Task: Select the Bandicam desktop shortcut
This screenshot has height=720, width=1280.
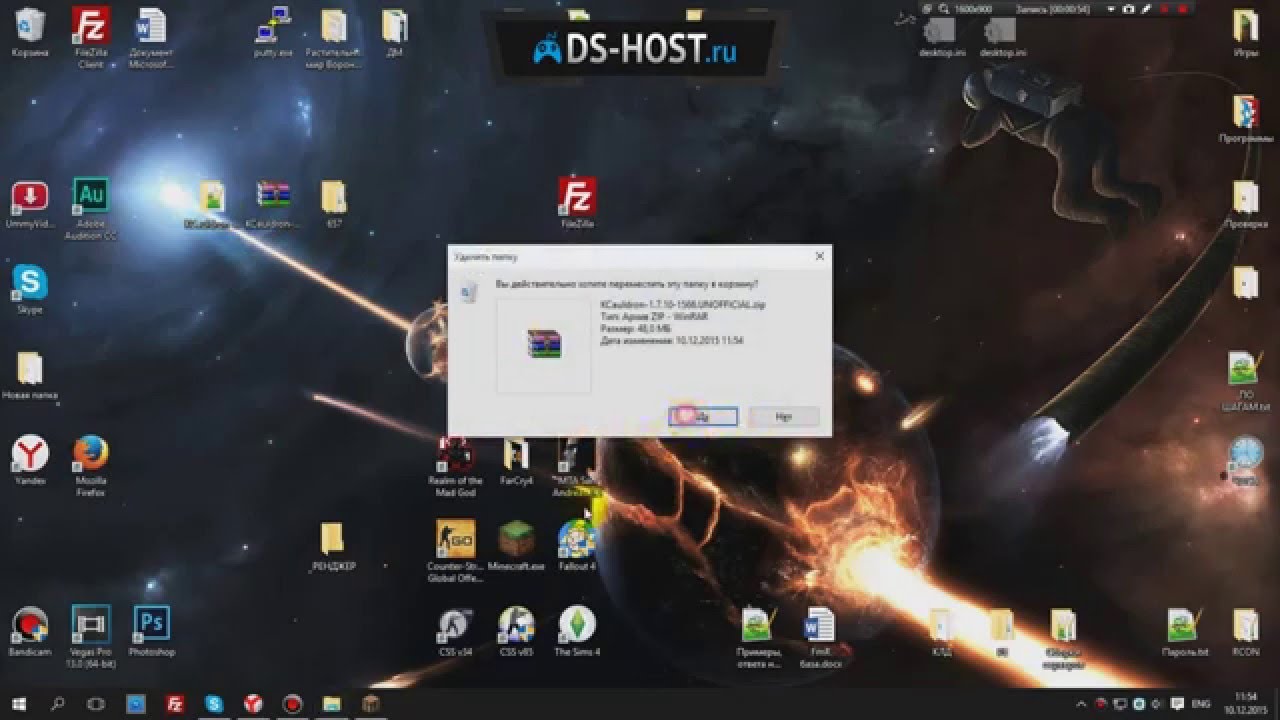Action: [x=30, y=632]
